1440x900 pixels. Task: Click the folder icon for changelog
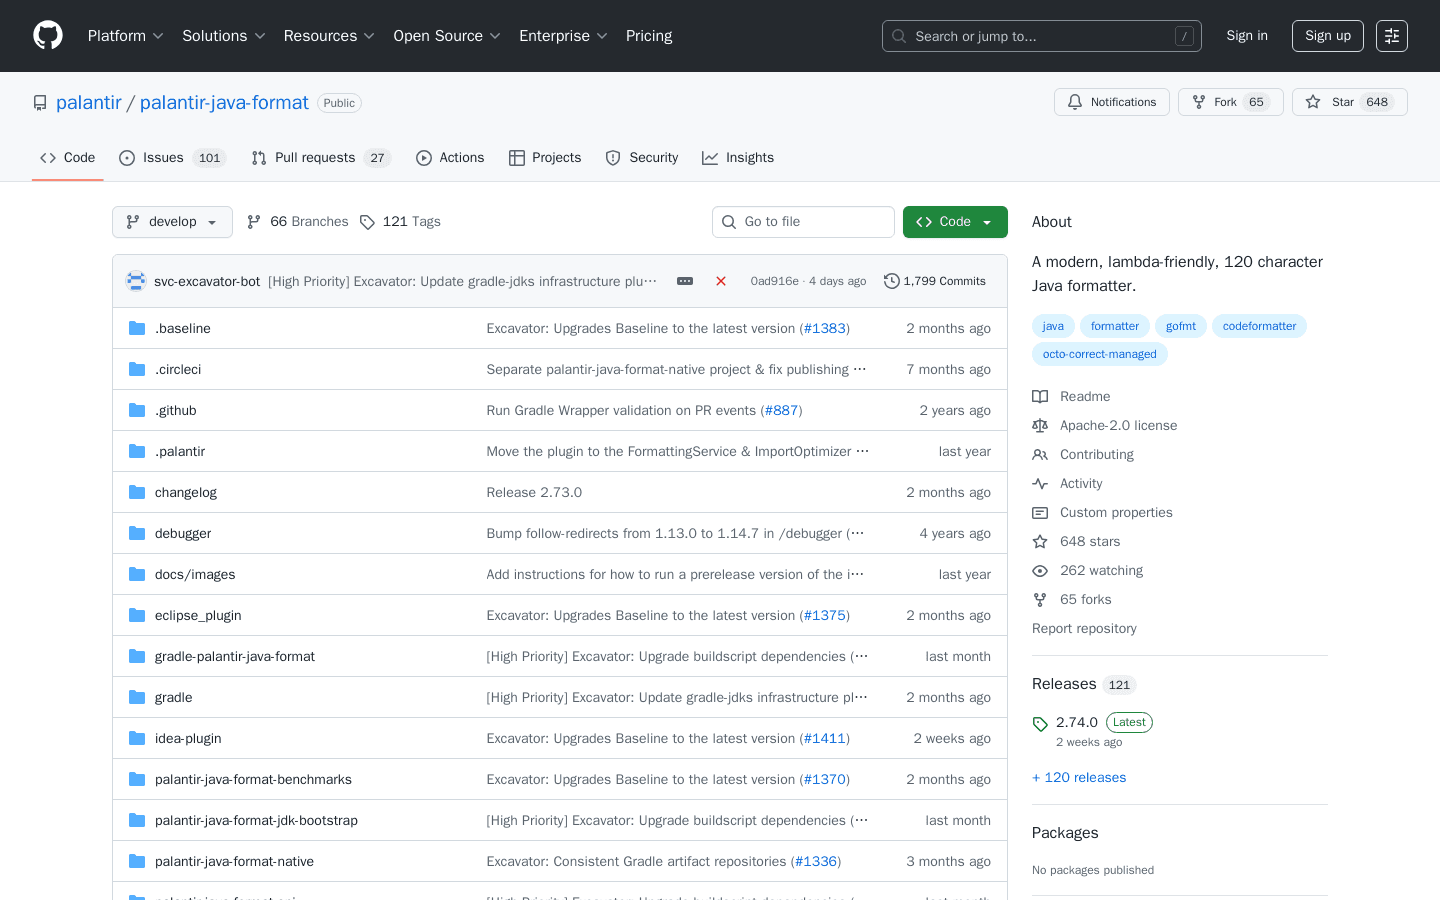[137, 492]
